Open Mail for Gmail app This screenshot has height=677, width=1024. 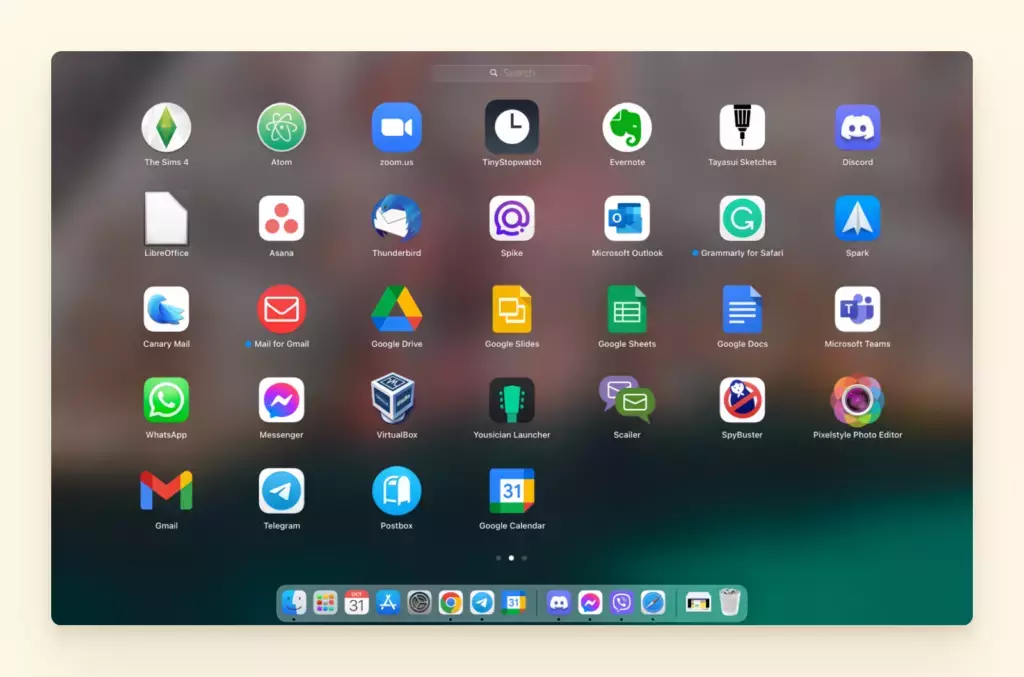pyautogui.click(x=281, y=309)
